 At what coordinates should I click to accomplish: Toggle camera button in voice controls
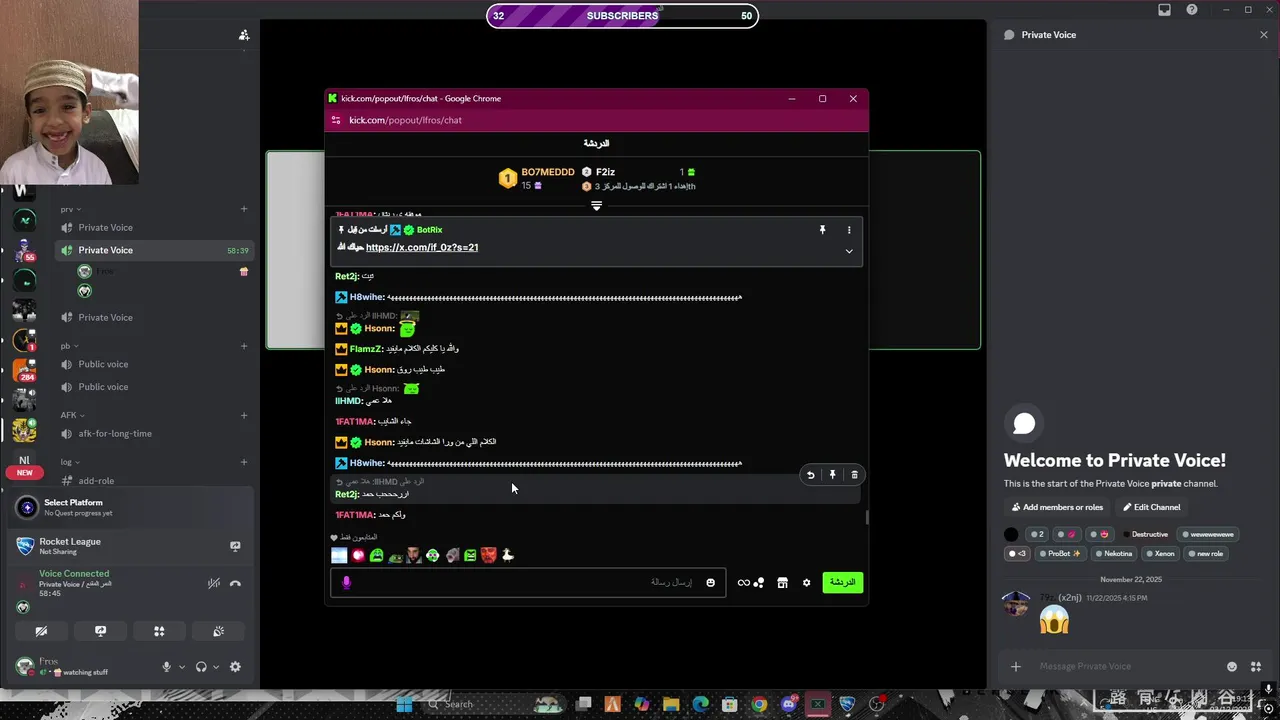[41, 631]
